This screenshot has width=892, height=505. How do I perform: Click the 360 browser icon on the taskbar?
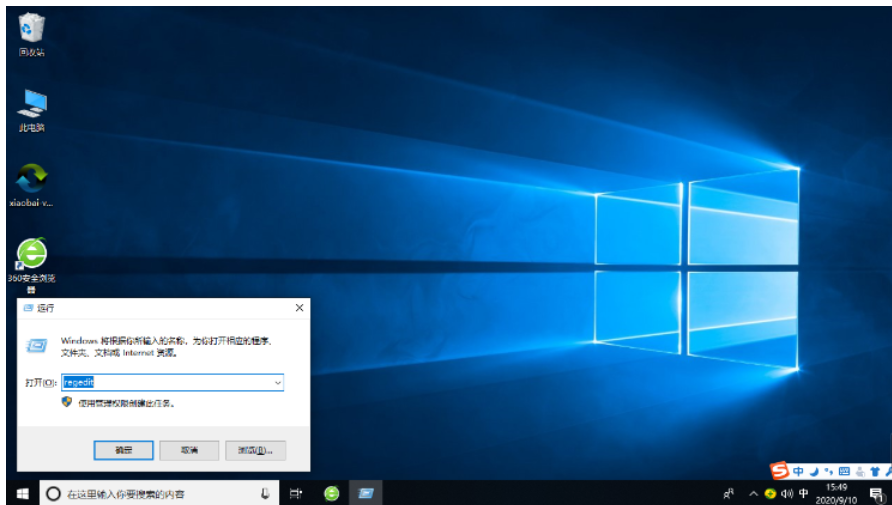coord(332,493)
